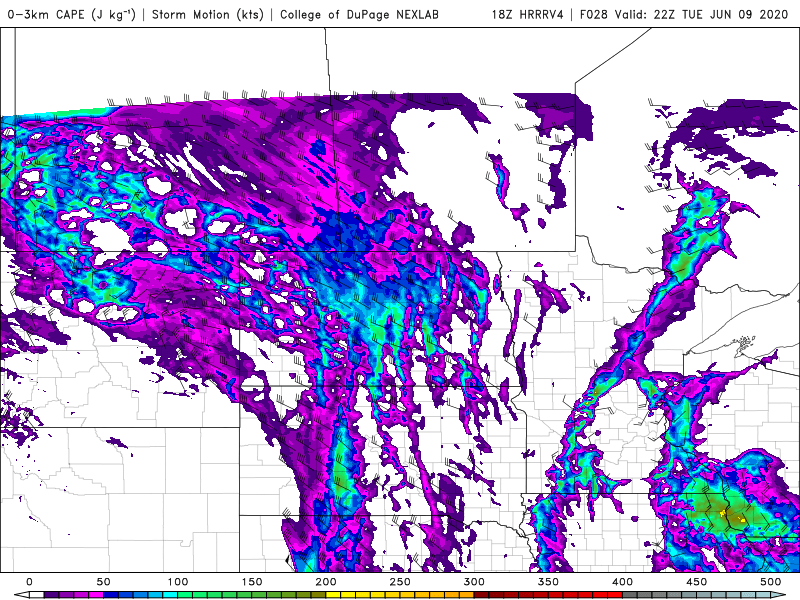The width and height of the screenshot is (800, 600).
Task: Click the colorbar label '0'
Action: coord(29,582)
